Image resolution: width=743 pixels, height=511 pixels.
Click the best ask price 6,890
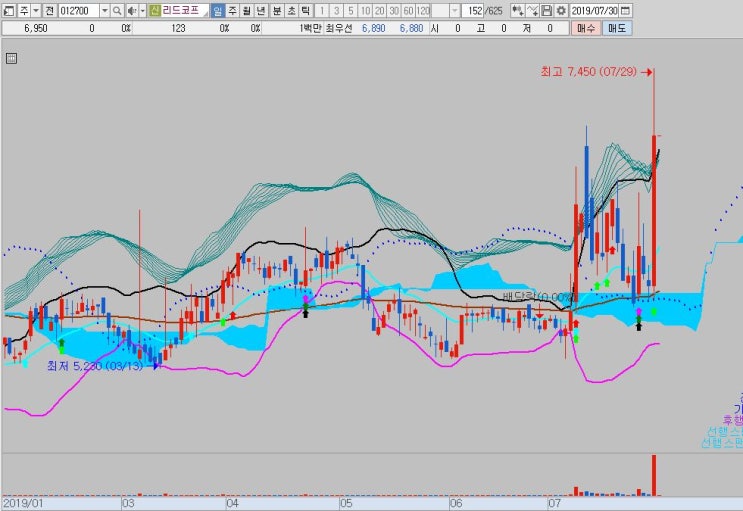373,28
